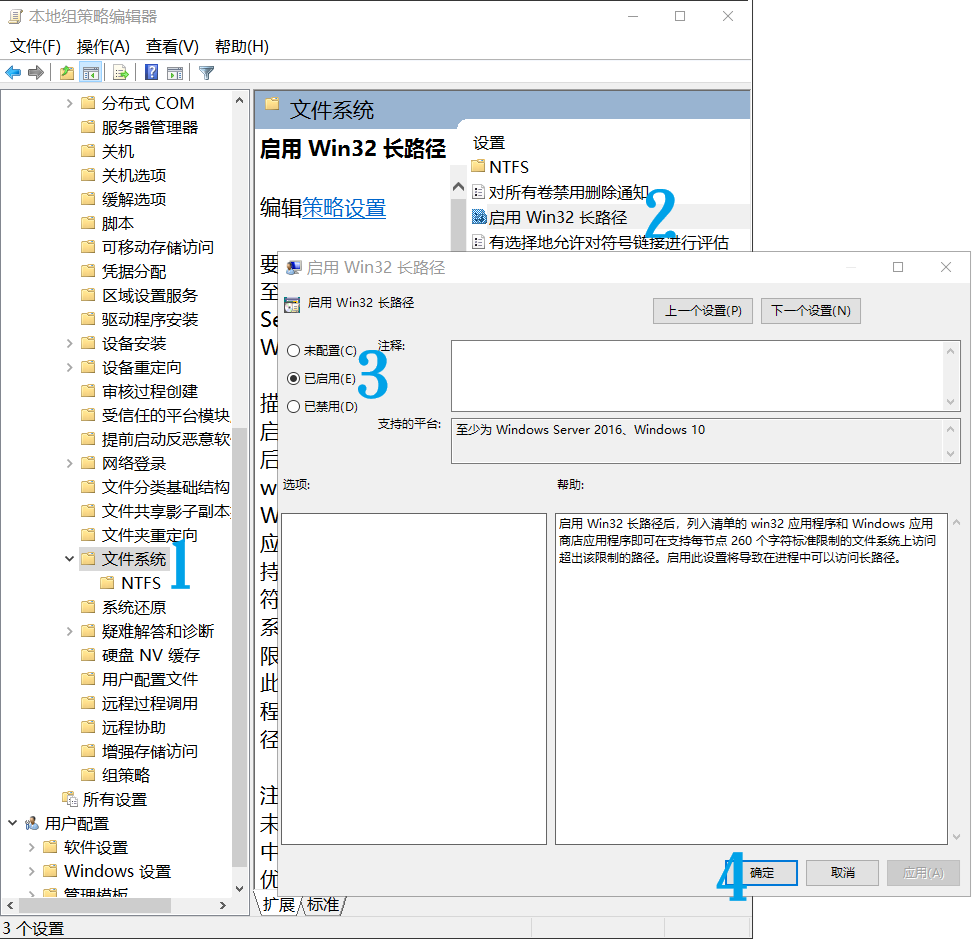The height and width of the screenshot is (939, 973).
Task: Open Help via the blue question-mark icon
Action: tap(151, 73)
